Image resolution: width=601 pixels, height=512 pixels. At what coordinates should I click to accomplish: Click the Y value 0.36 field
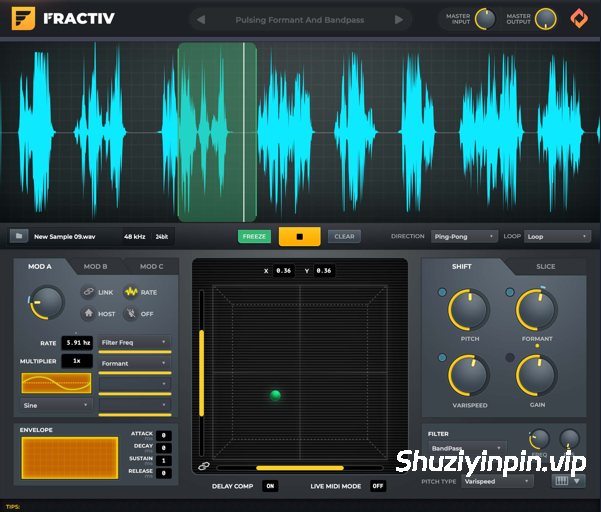coord(324,271)
